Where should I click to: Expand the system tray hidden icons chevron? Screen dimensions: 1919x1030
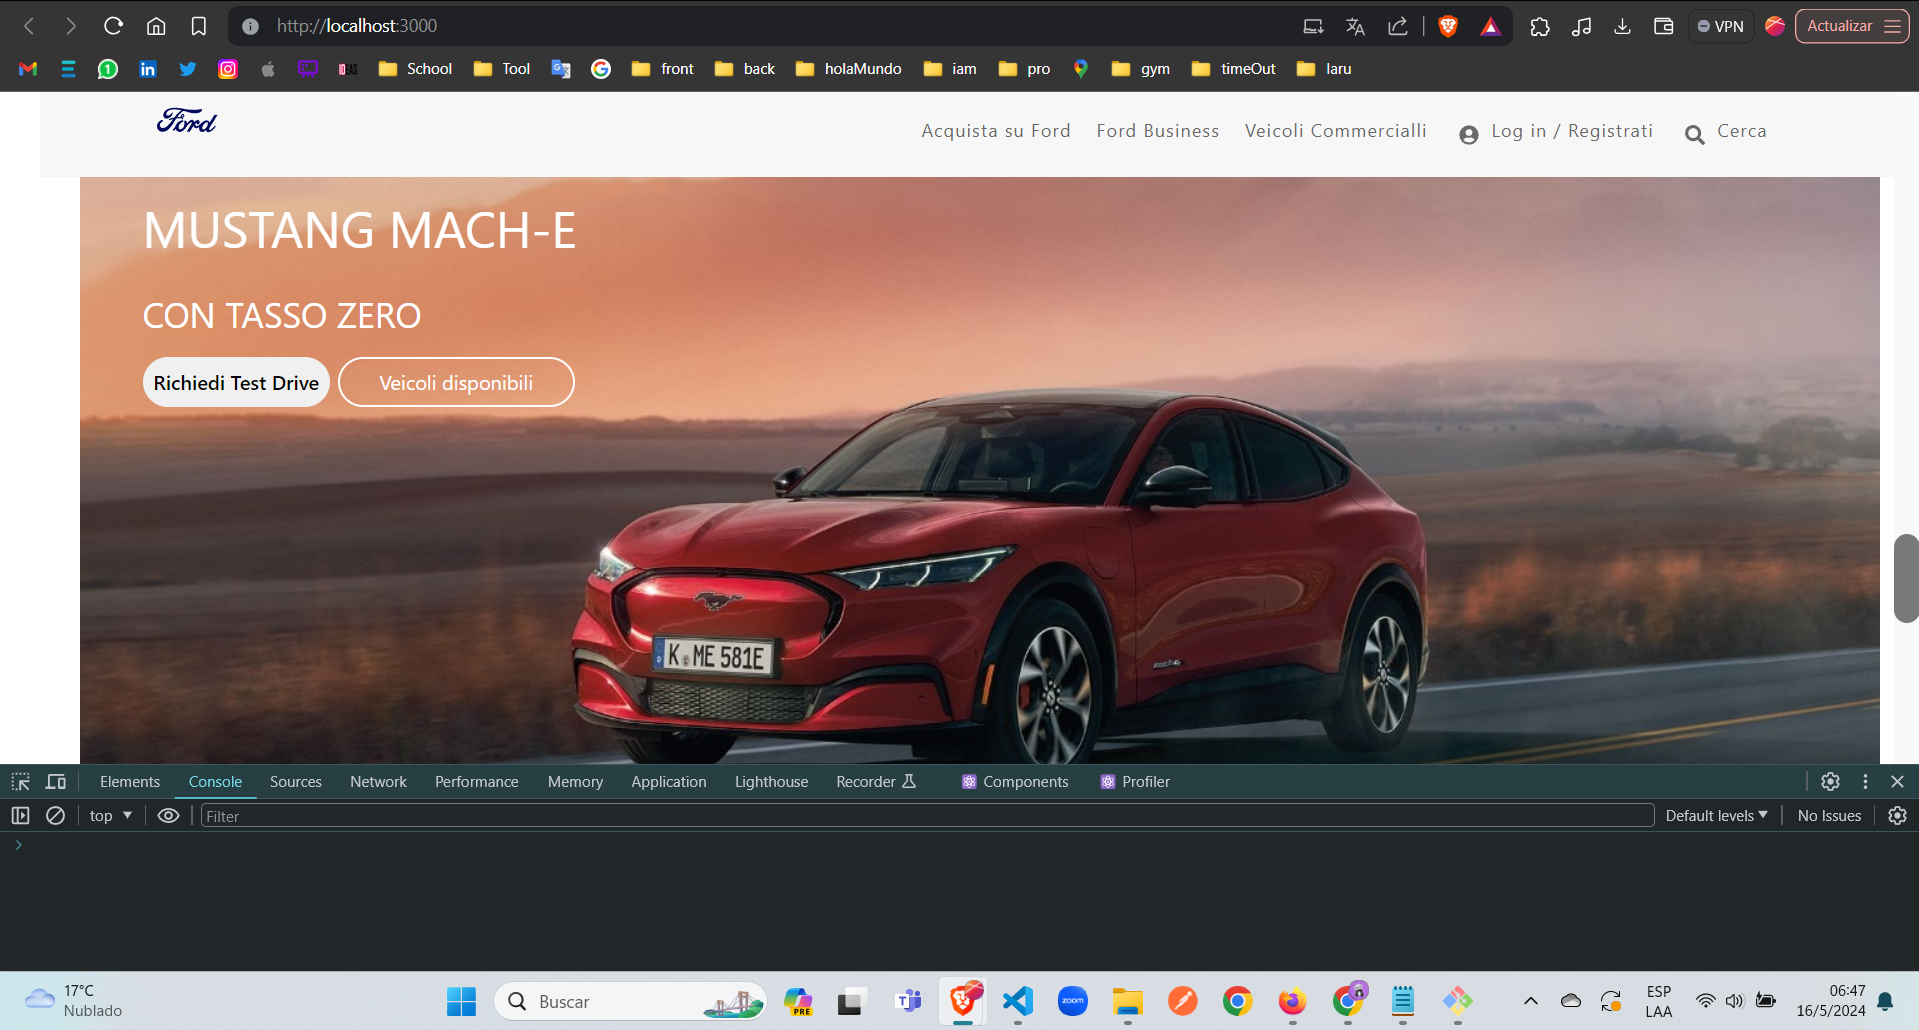1530,1001
